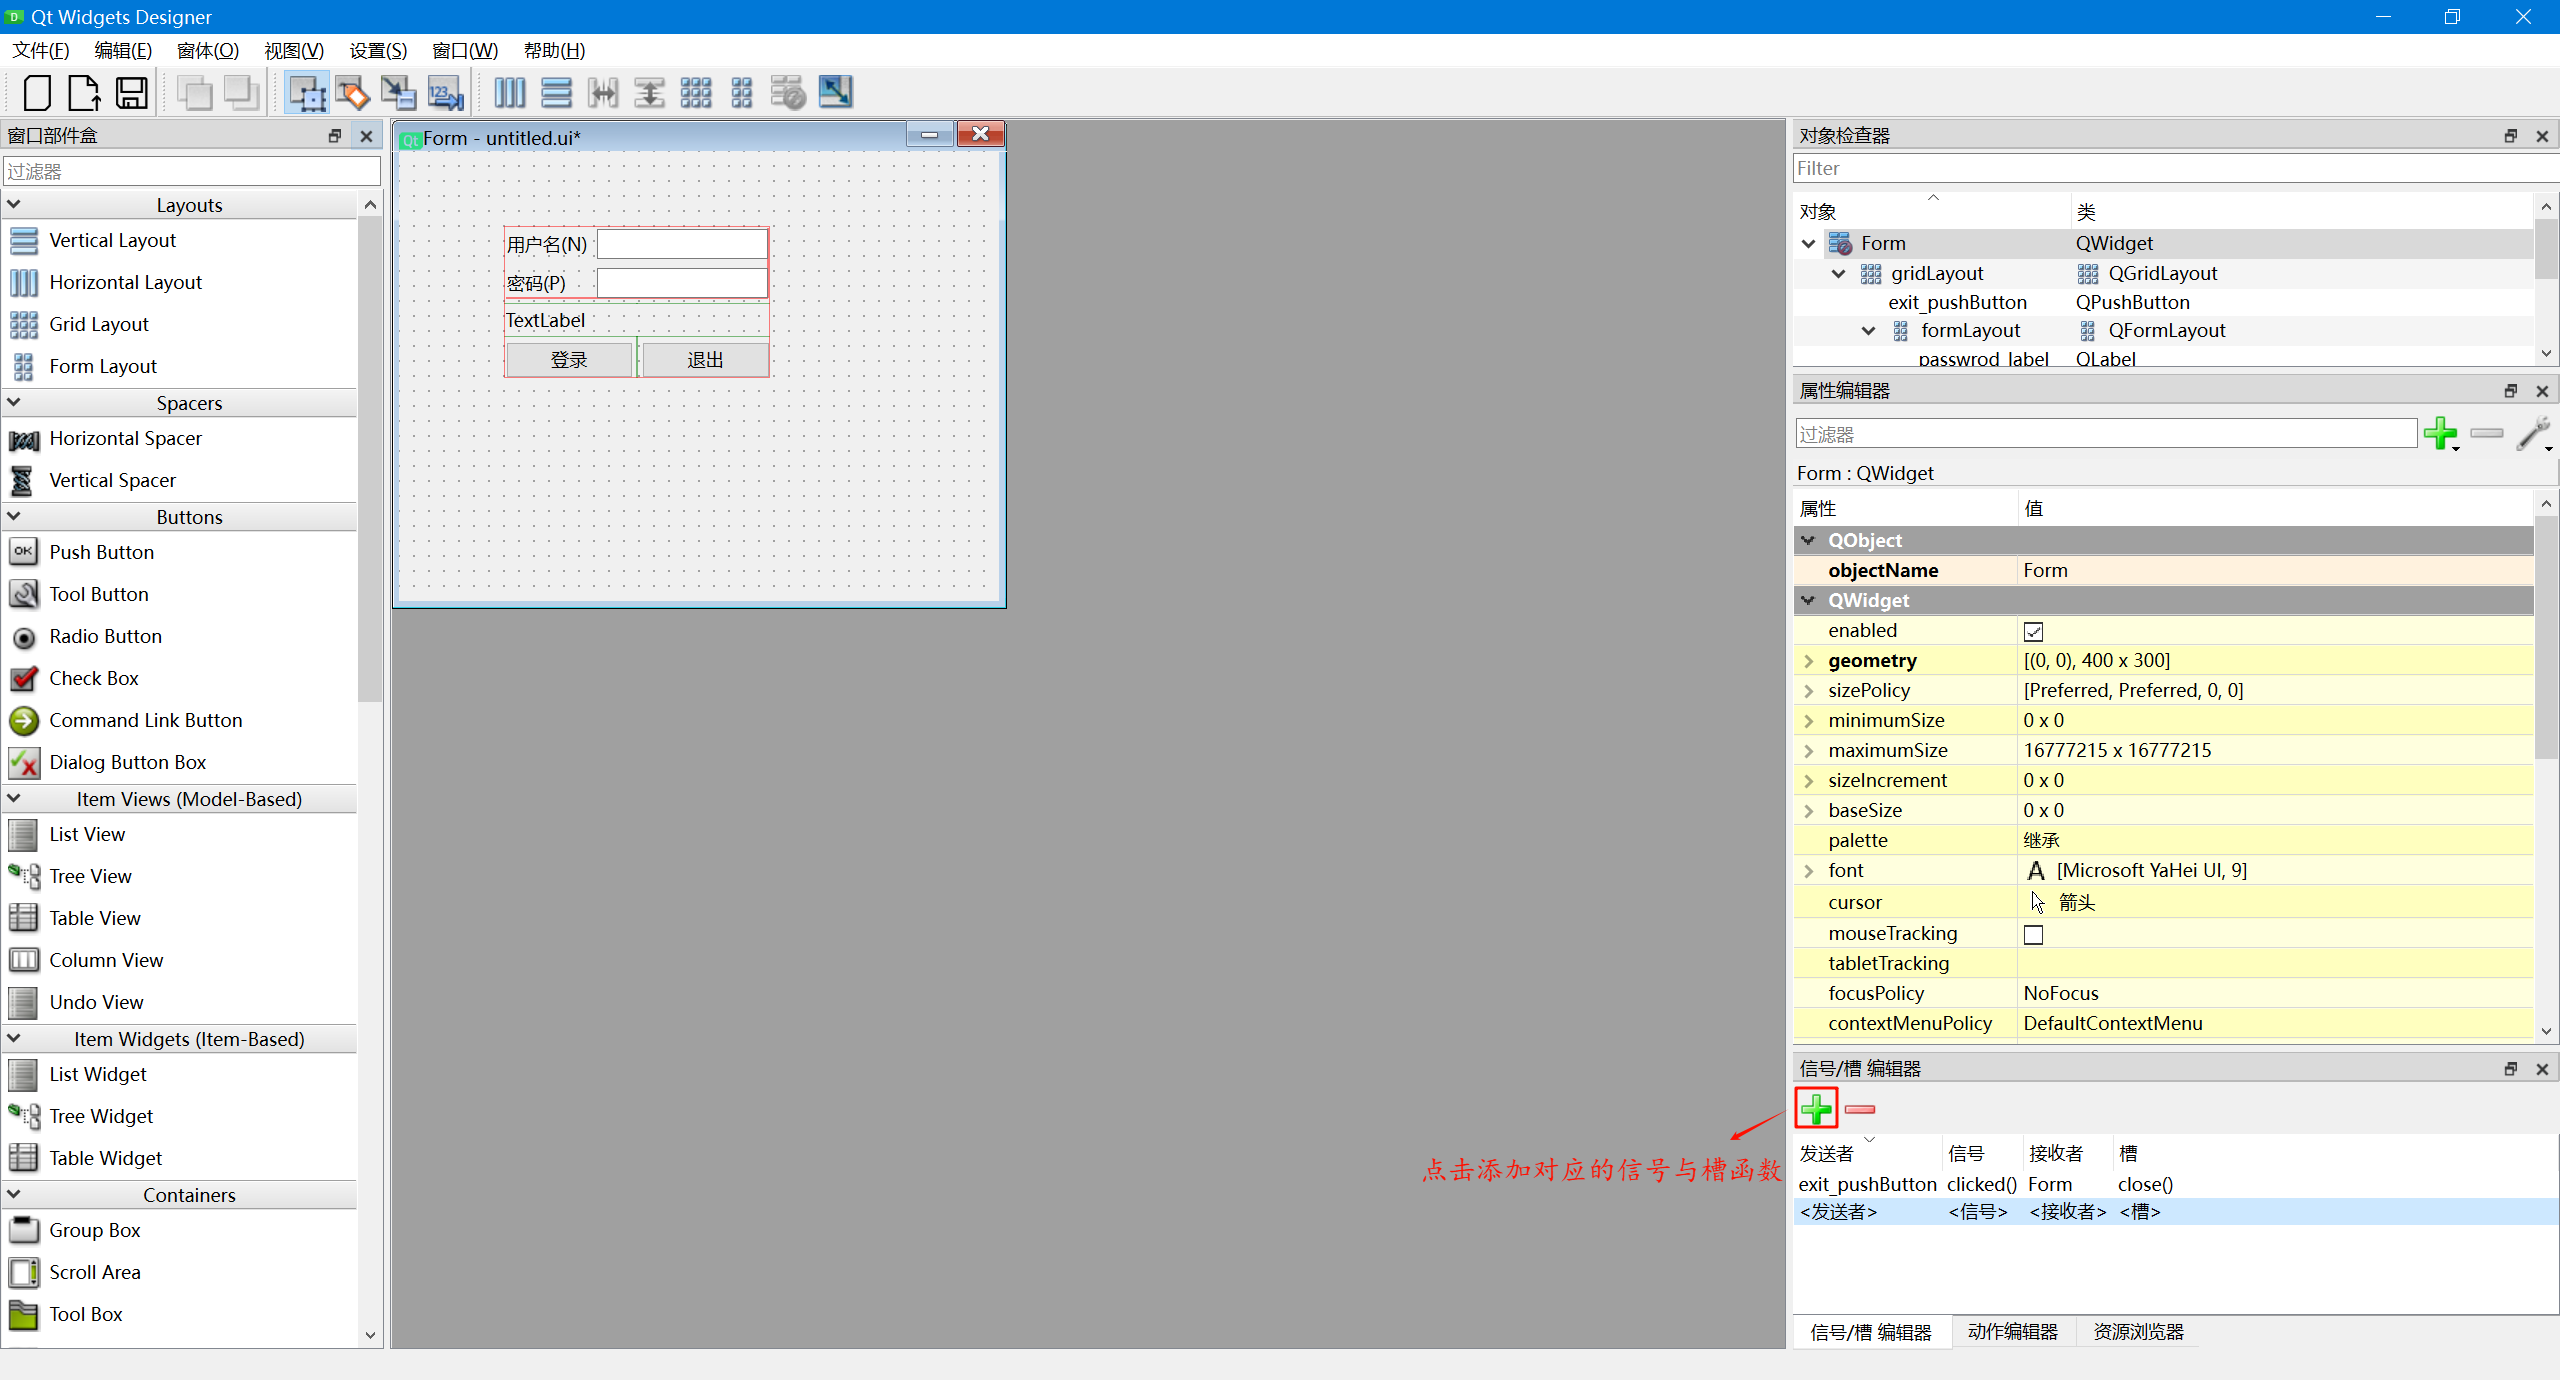Click the 登录 button on the form
Image resolution: width=2560 pixels, height=1380 pixels.
[569, 359]
